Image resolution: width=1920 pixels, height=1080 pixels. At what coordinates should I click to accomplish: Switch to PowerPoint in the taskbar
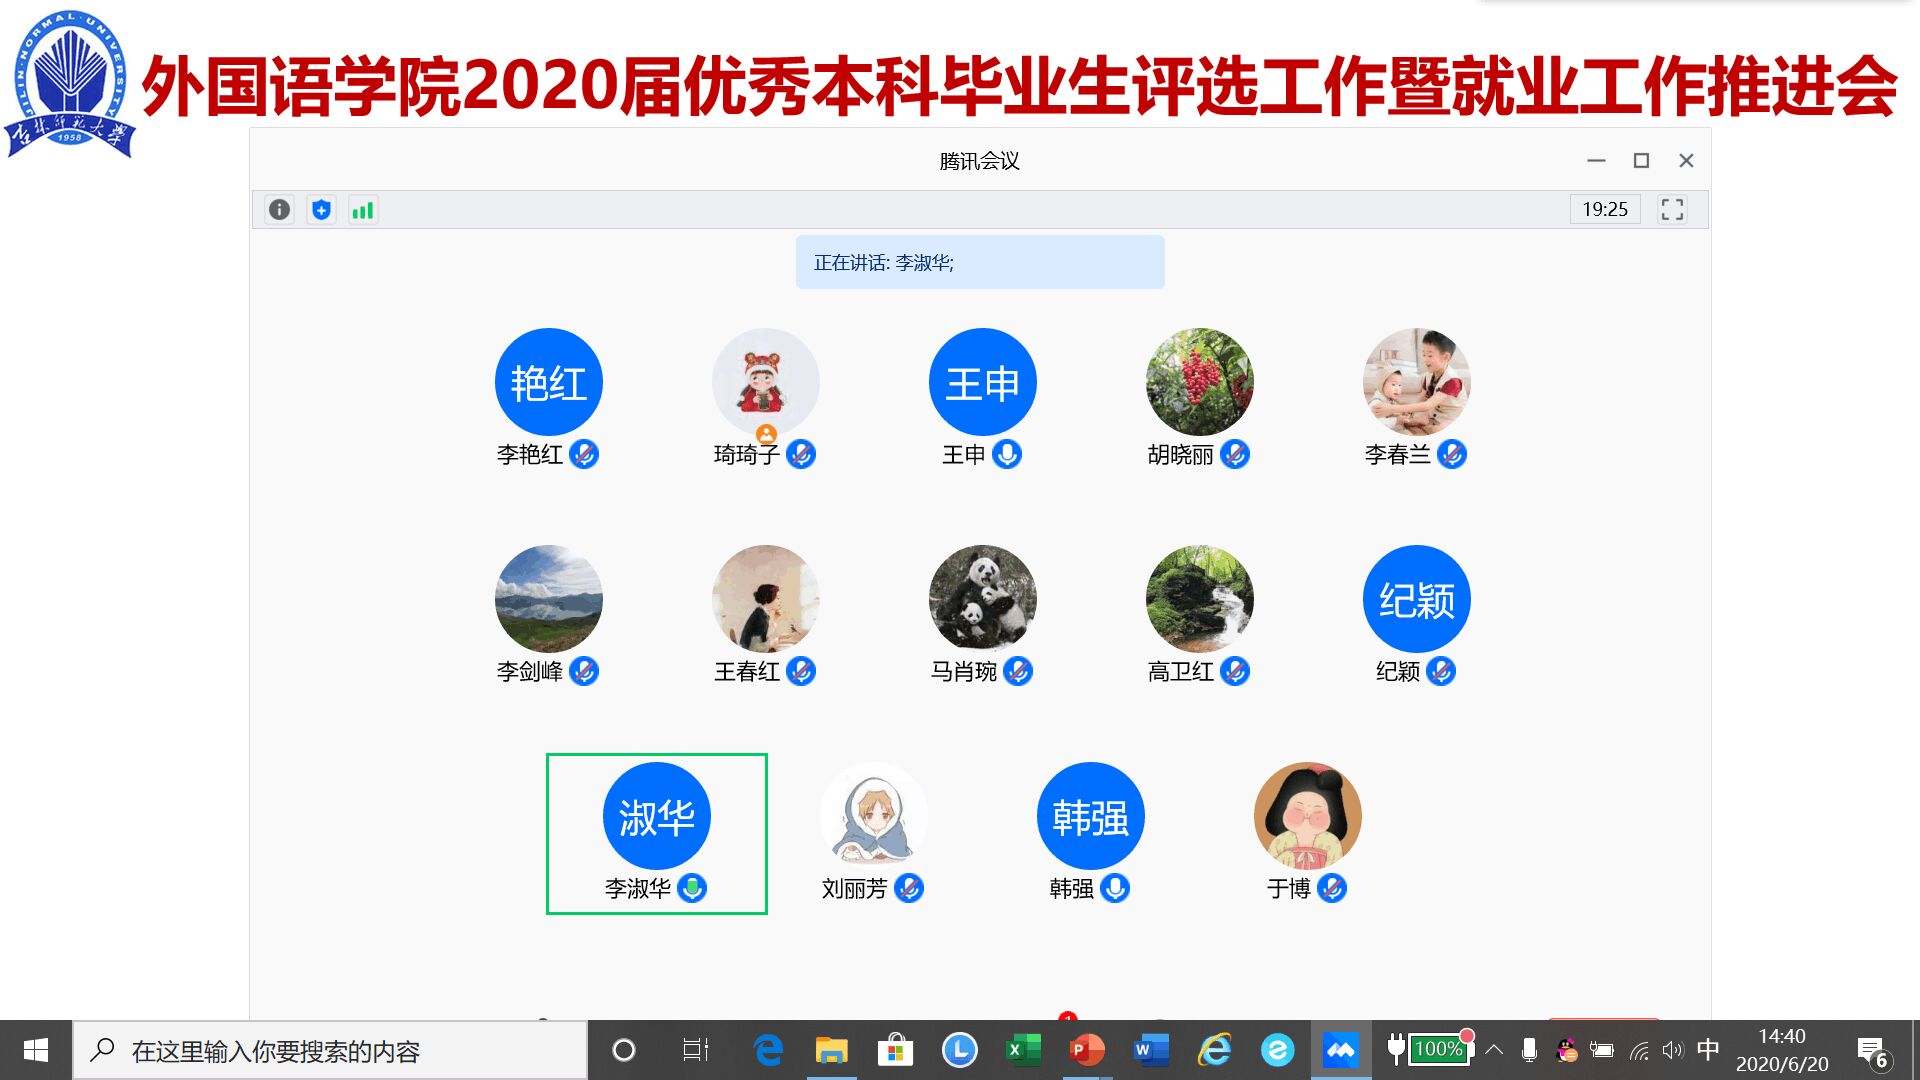(x=1085, y=1050)
